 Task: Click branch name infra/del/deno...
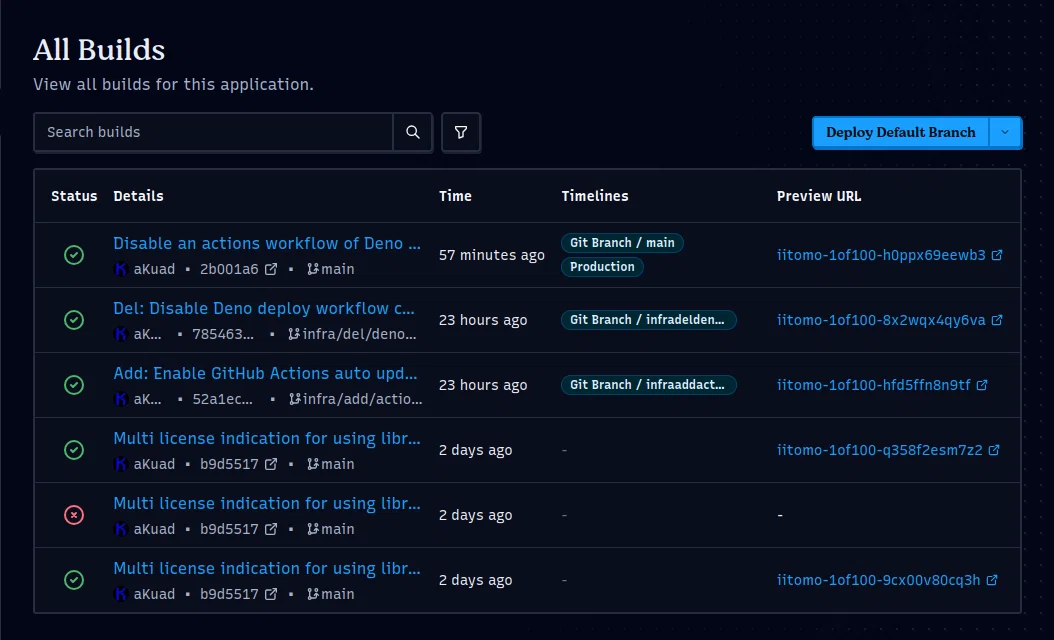tap(360, 334)
